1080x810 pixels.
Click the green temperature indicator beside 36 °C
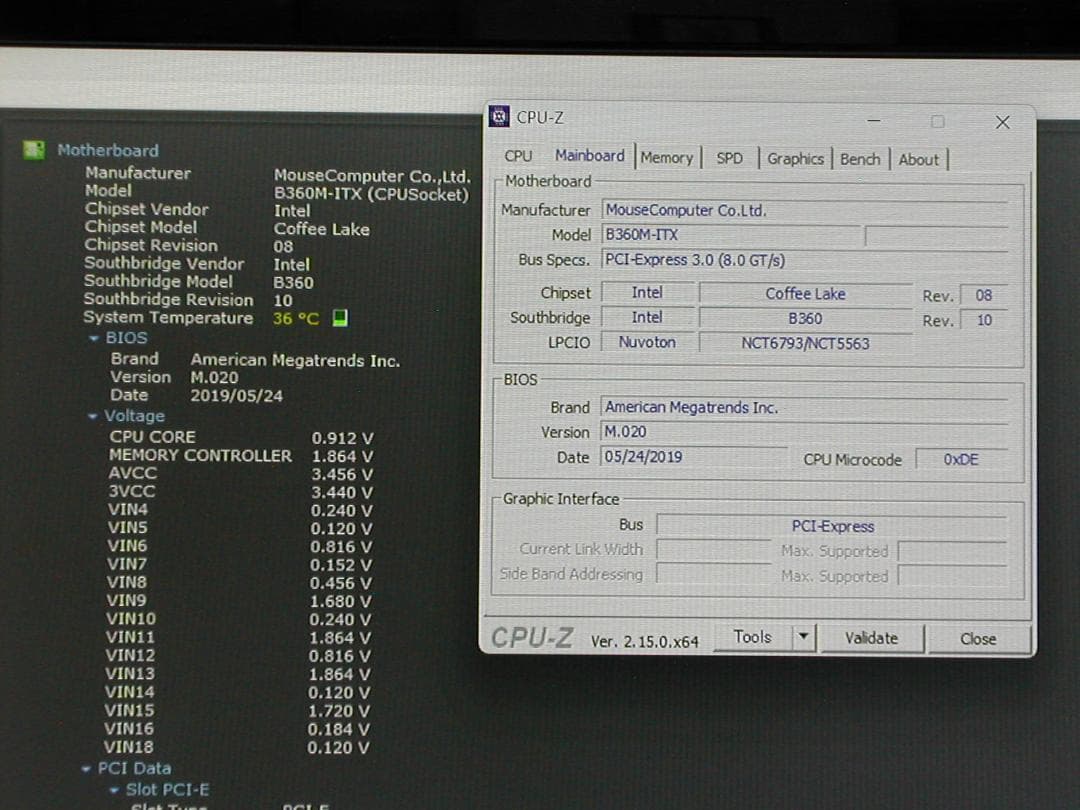pos(340,317)
